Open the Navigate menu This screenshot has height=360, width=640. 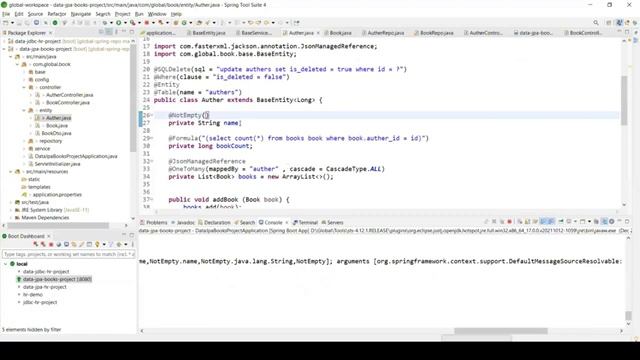pyautogui.click(x=81, y=14)
